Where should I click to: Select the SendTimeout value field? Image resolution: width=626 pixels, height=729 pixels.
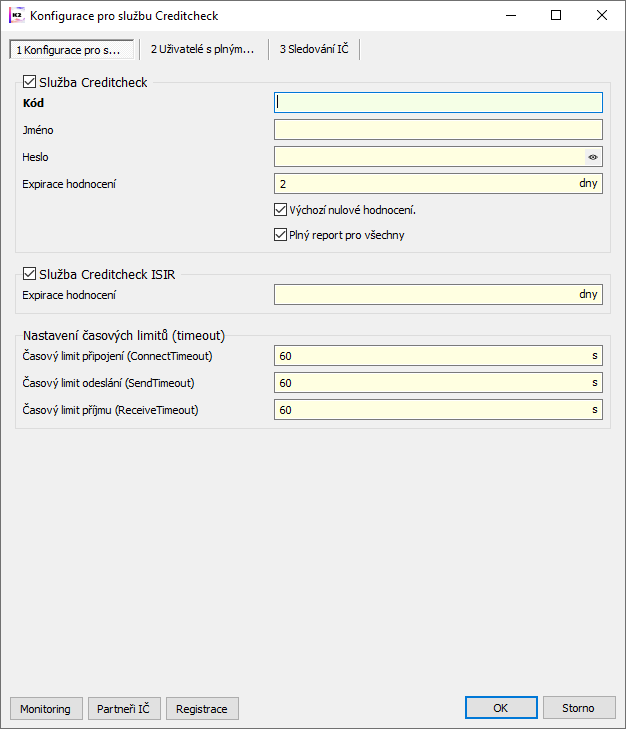(430, 383)
